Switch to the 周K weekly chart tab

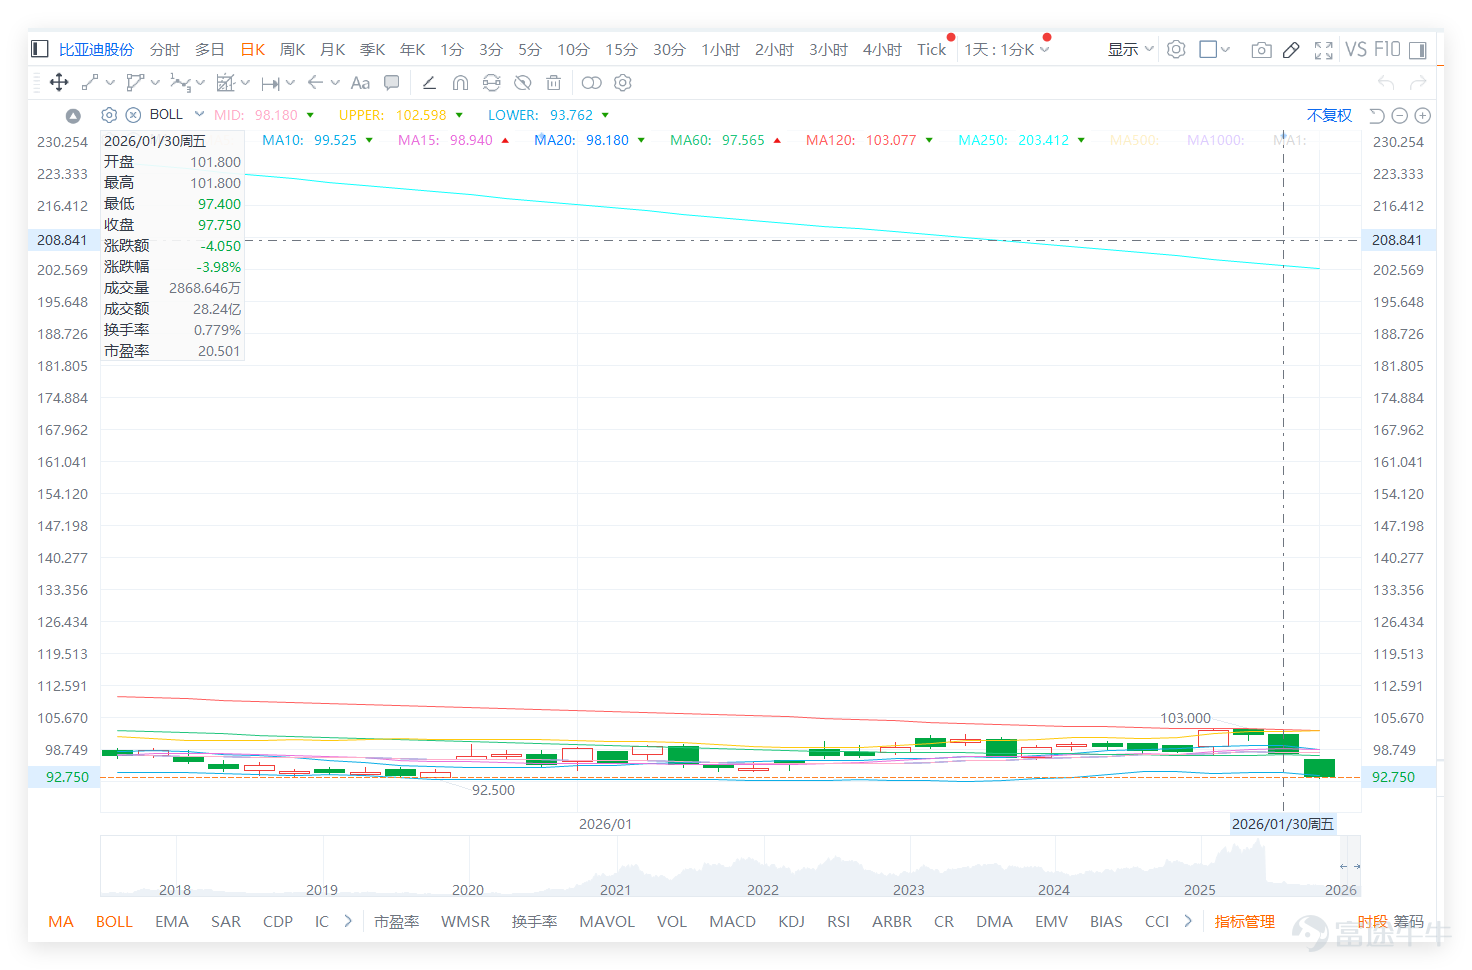click(293, 49)
